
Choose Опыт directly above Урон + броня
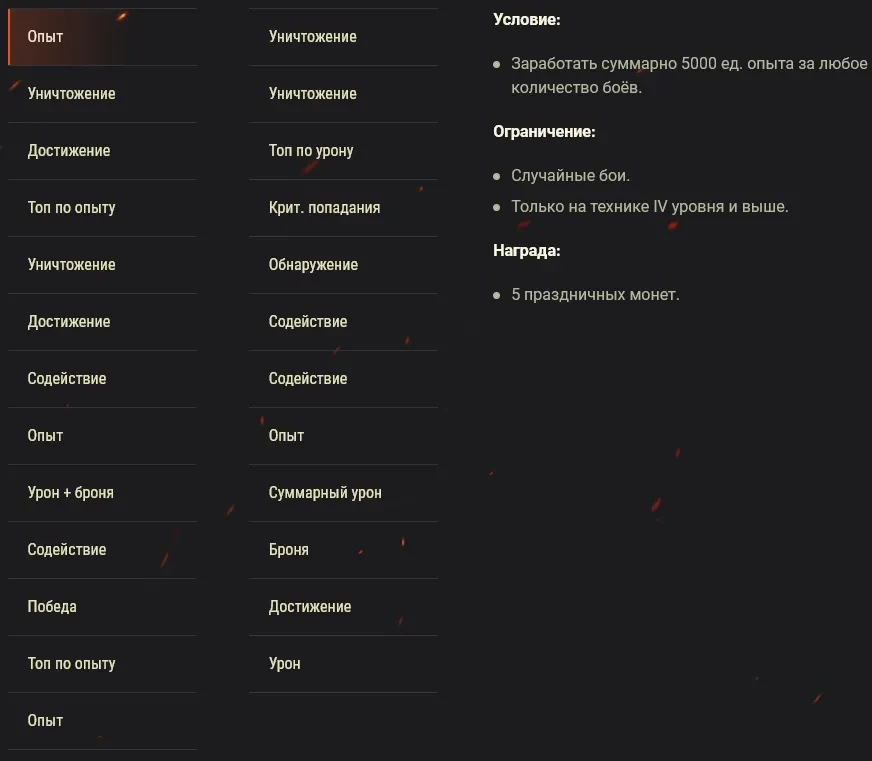(46, 436)
